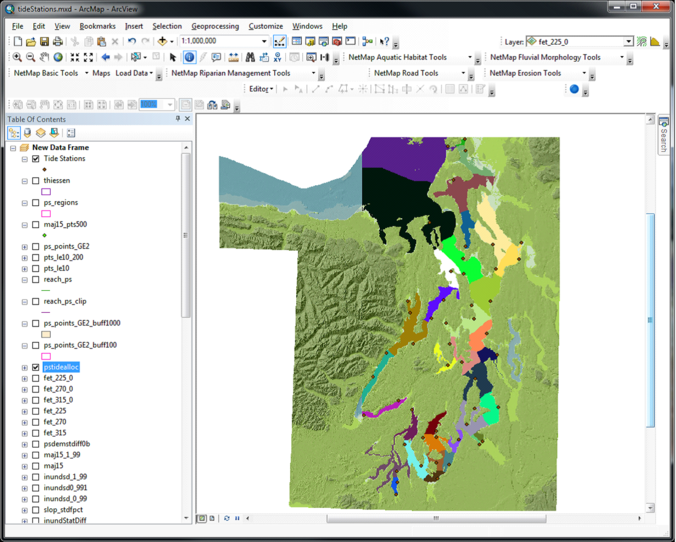
Task: Select the Identify tool
Action: point(189,58)
